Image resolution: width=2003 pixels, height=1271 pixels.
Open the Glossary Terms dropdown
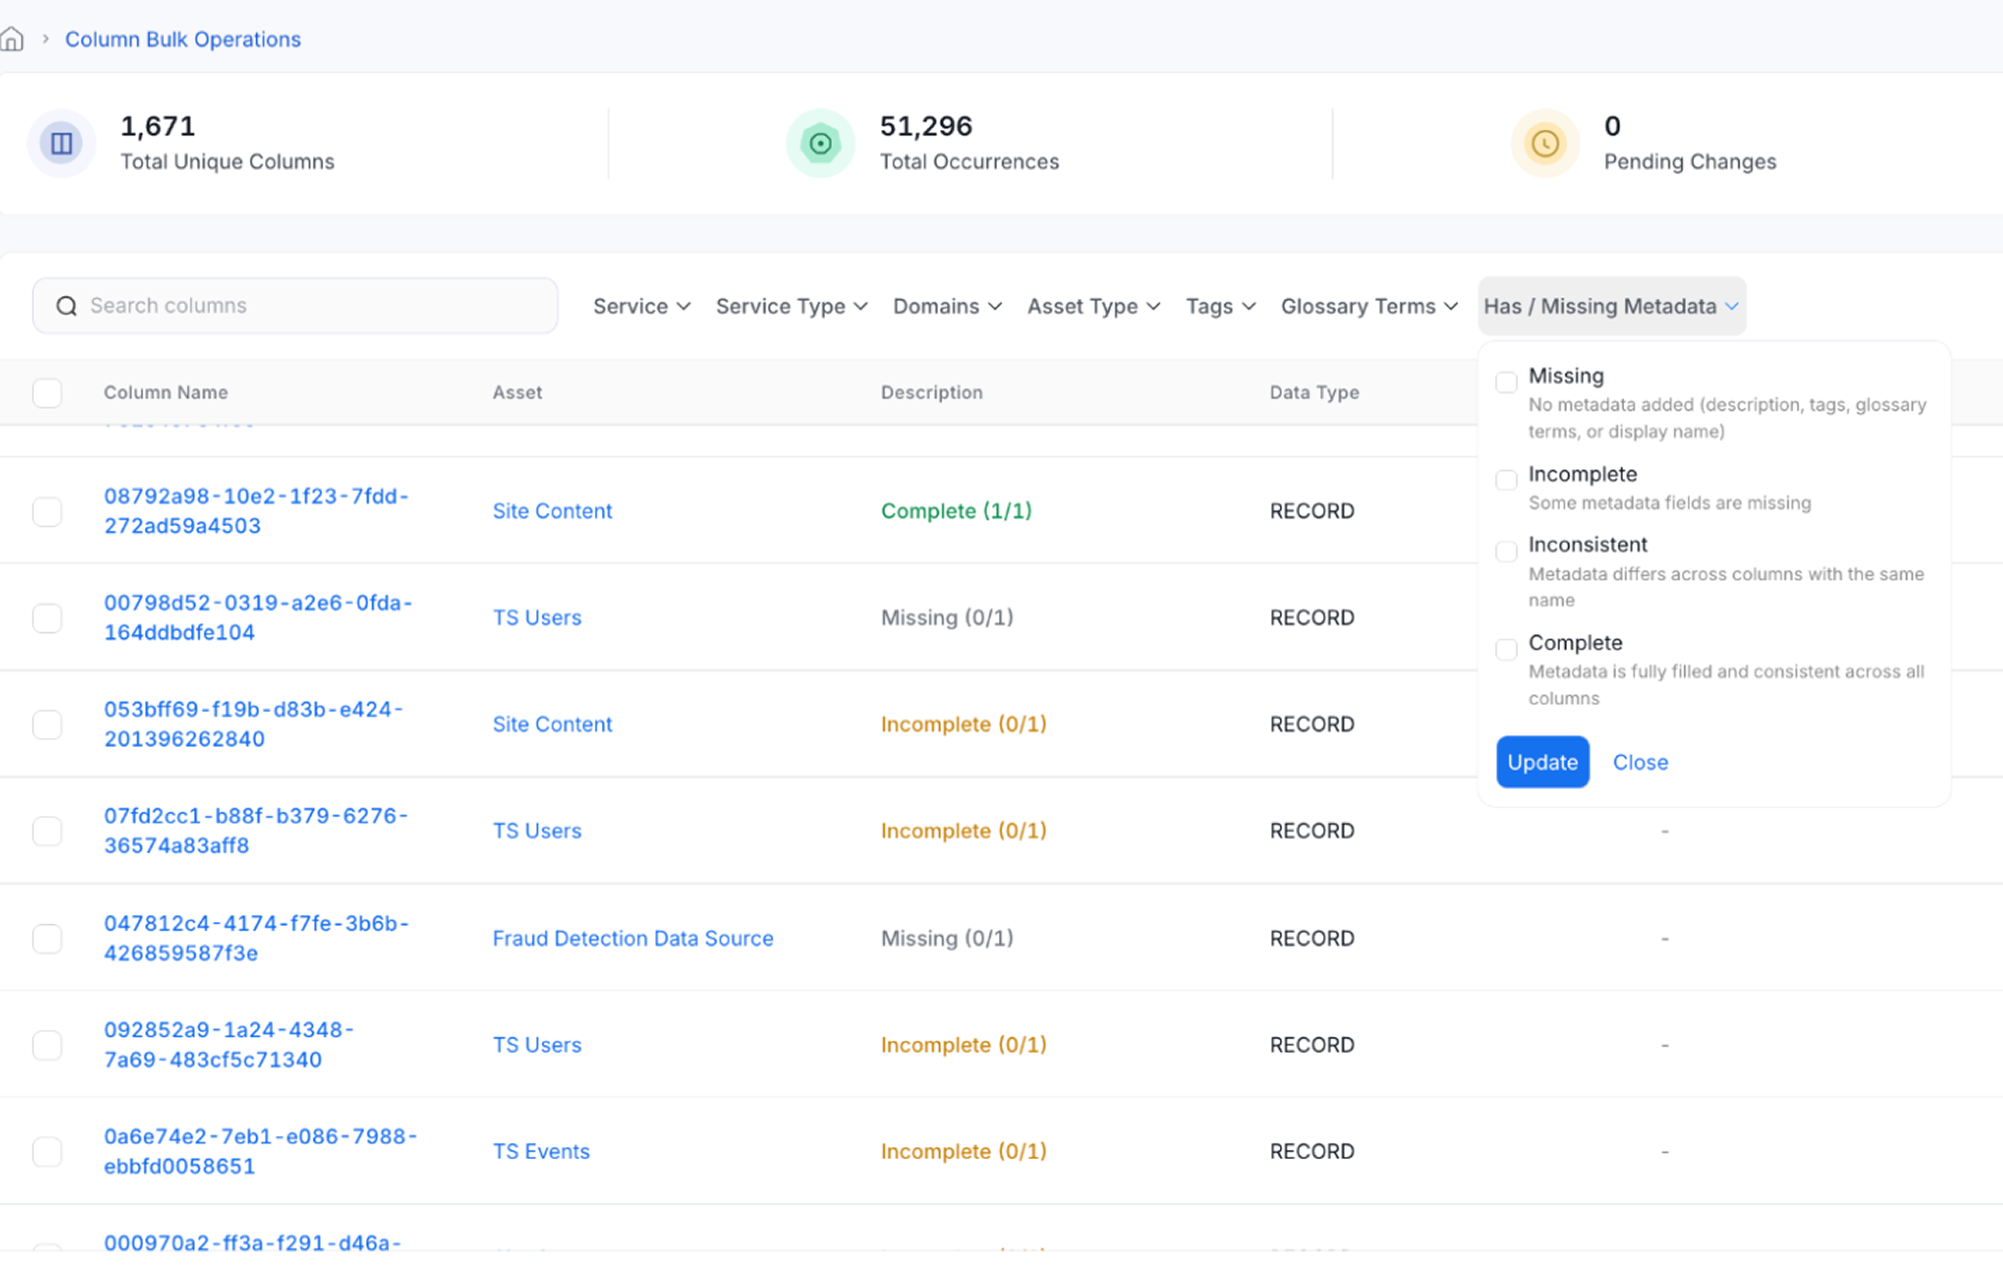1368,306
